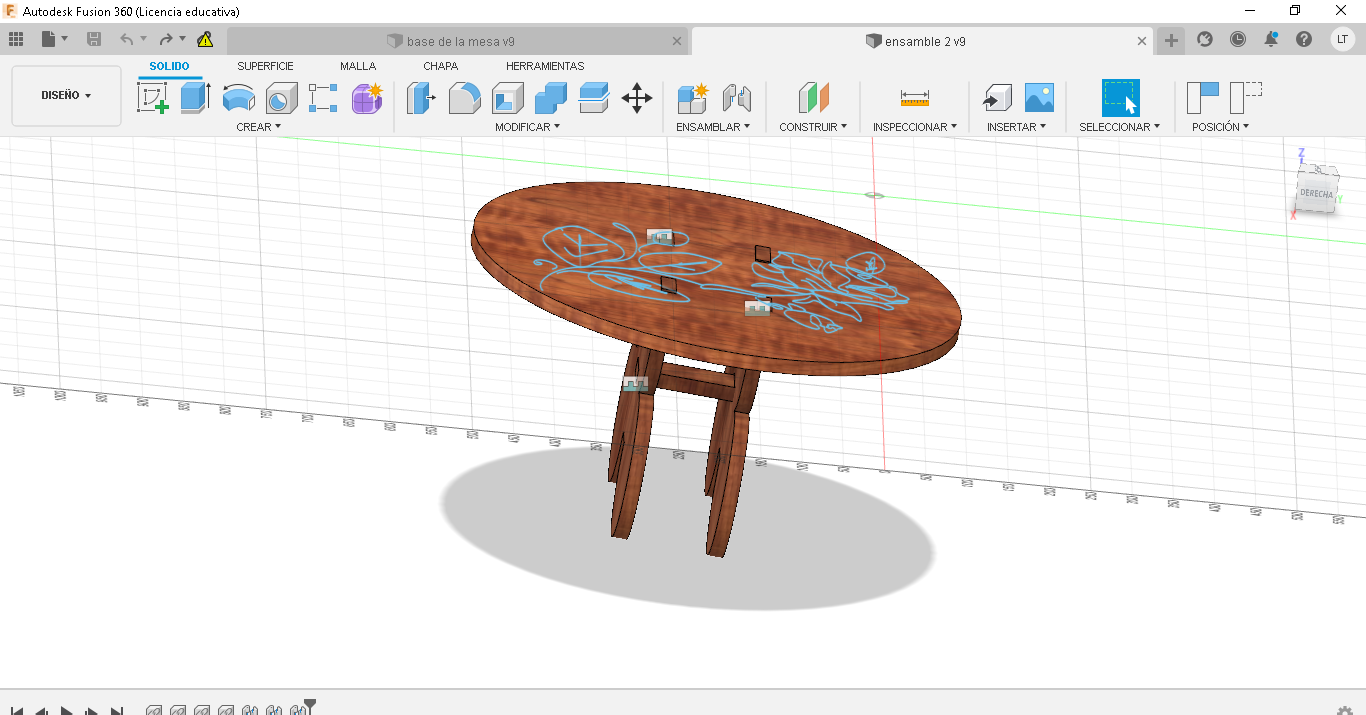The height and width of the screenshot is (715, 1366).
Task: Select the Create Form tool
Action: (x=367, y=98)
